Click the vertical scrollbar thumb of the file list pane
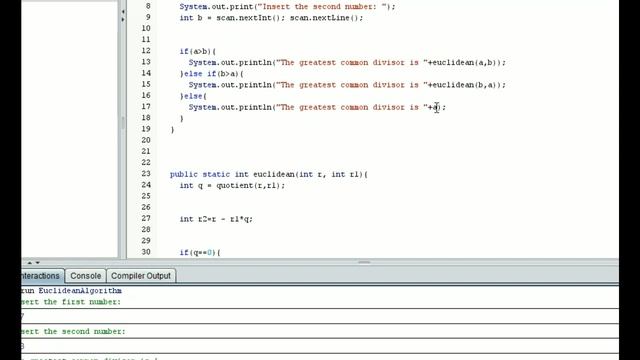640x360 pixels. click(x=123, y=122)
